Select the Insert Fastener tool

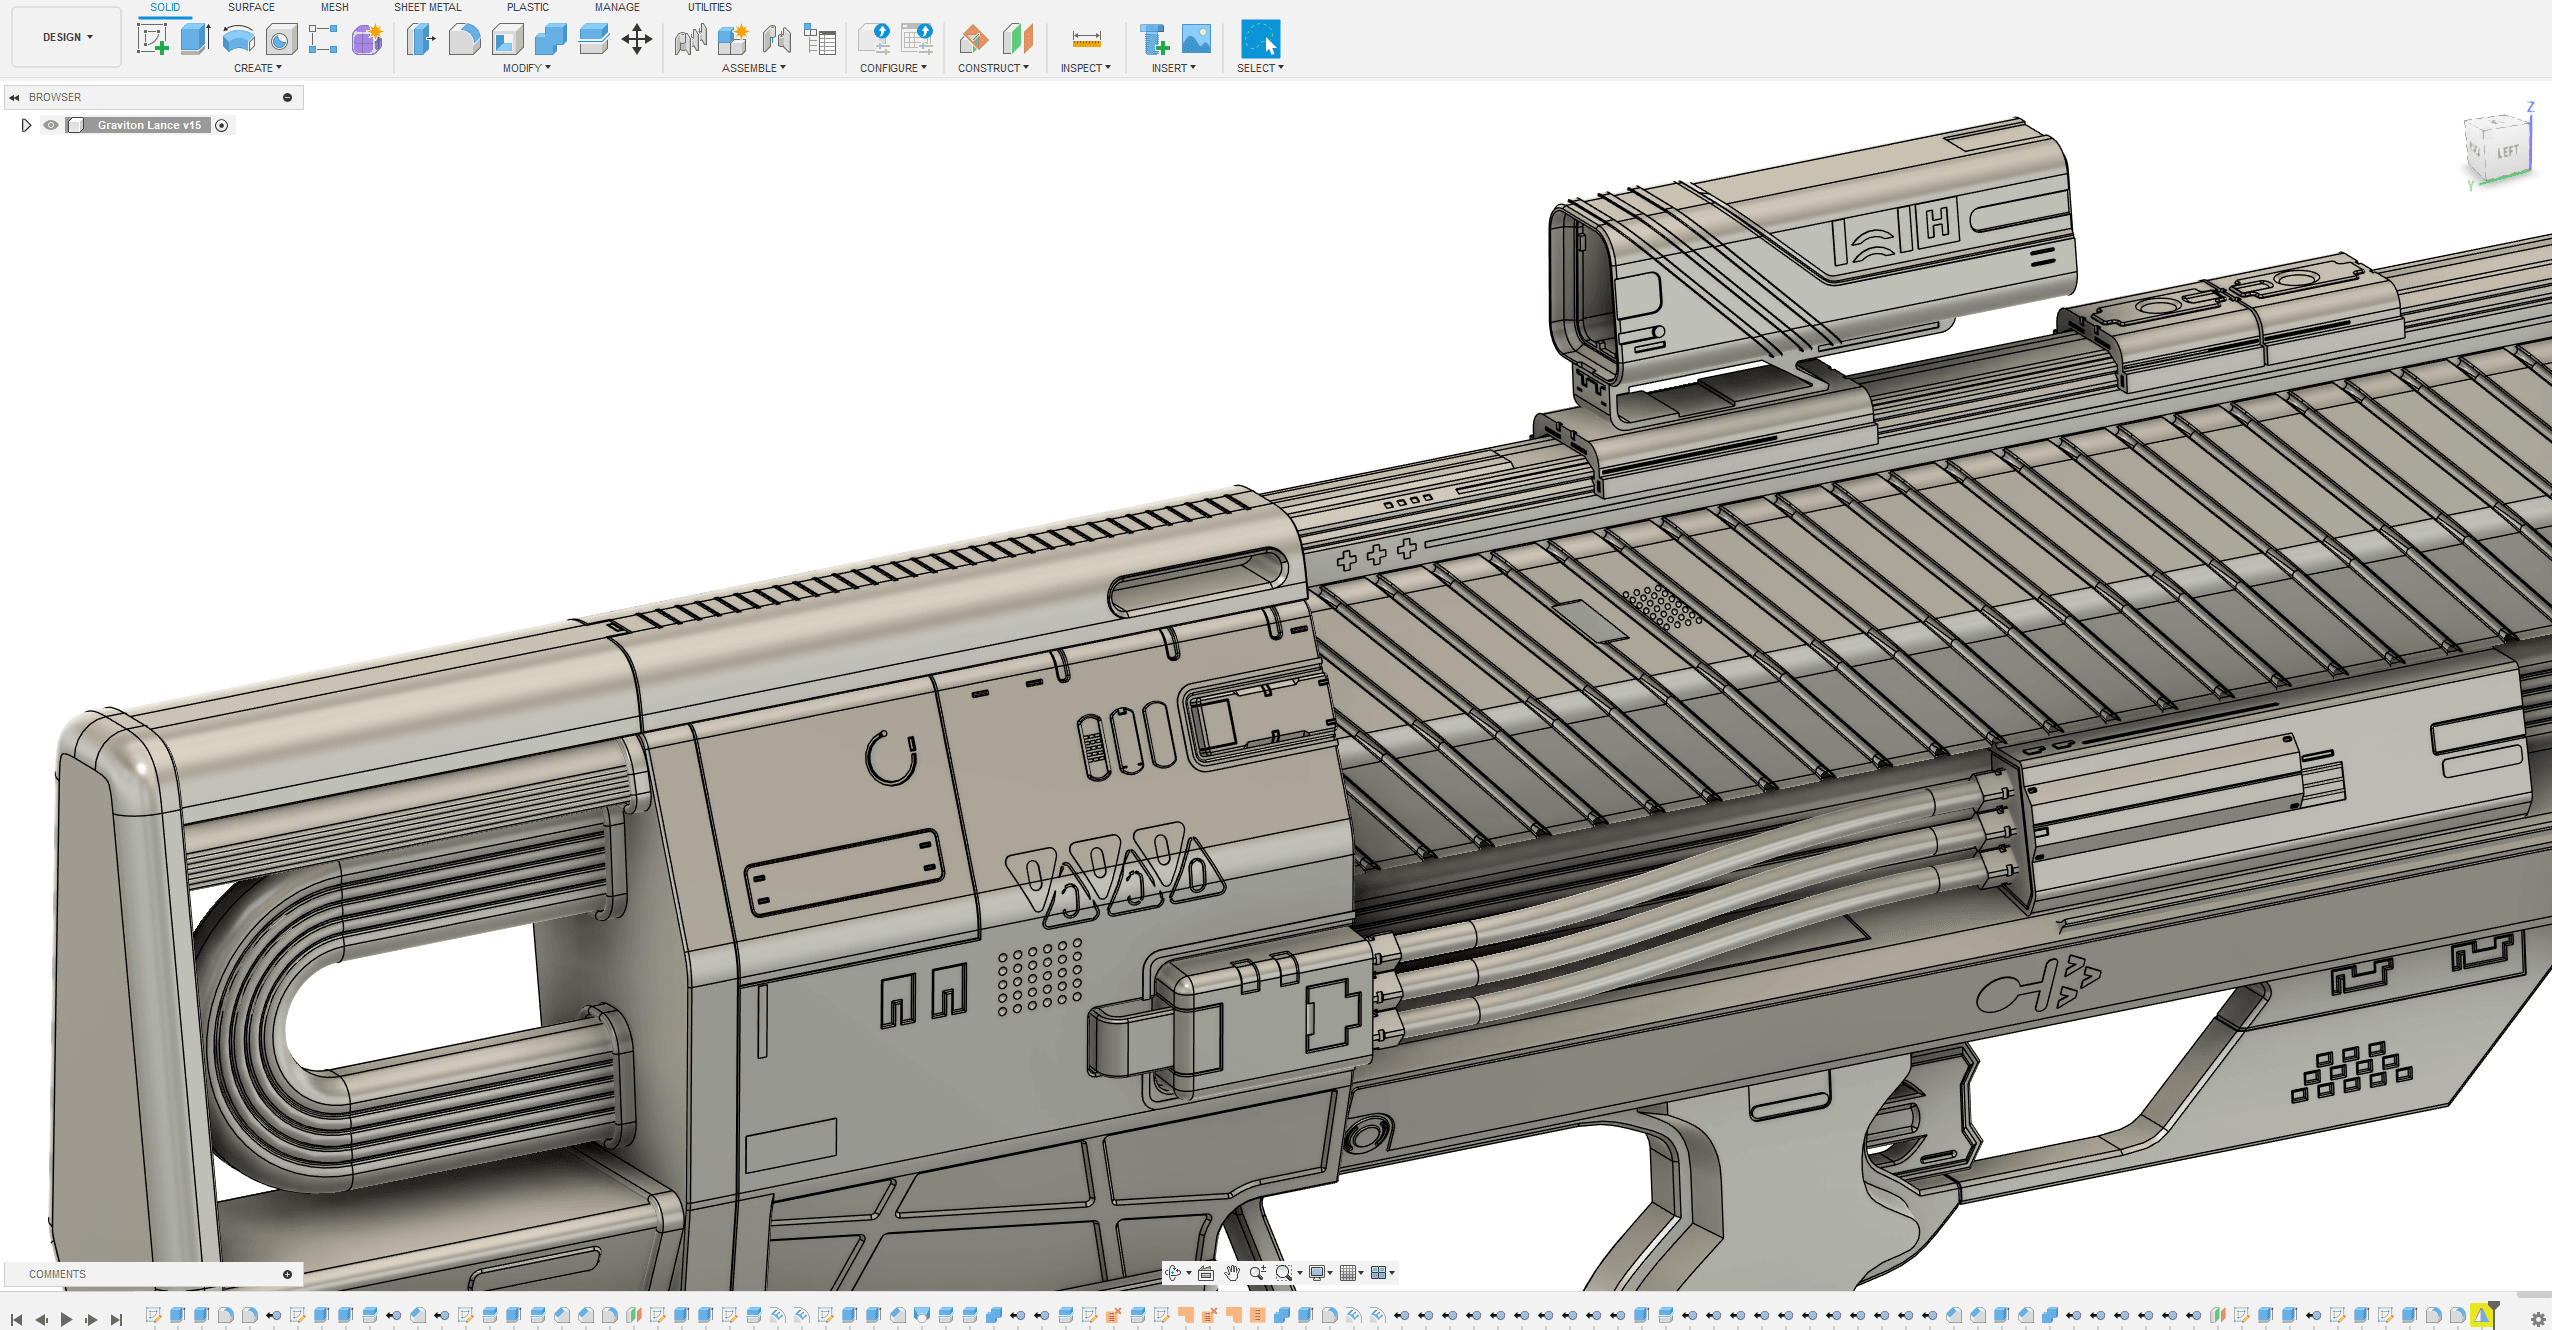click(x=1153, y=40)
